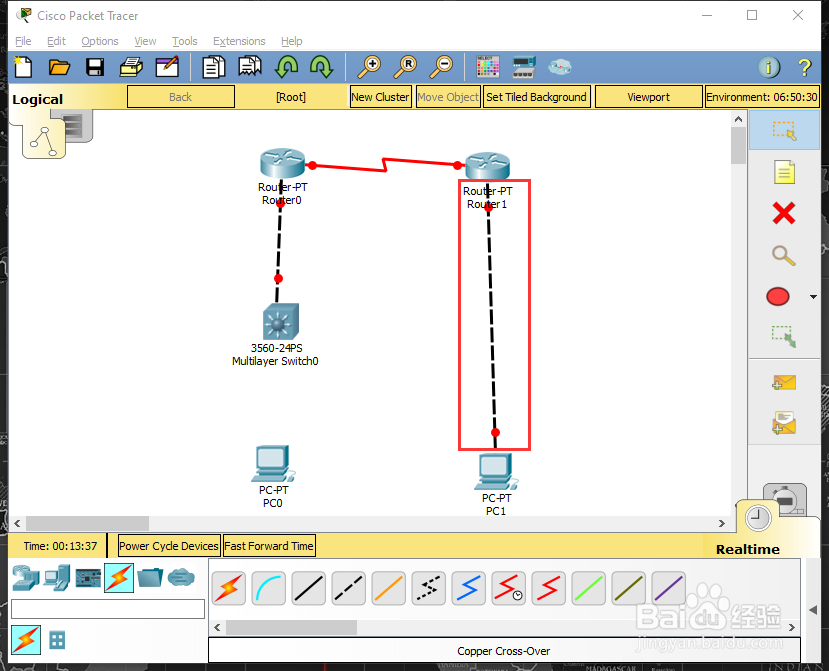
Task: Select Connections category lightning icon
Action: click(119, 577)
